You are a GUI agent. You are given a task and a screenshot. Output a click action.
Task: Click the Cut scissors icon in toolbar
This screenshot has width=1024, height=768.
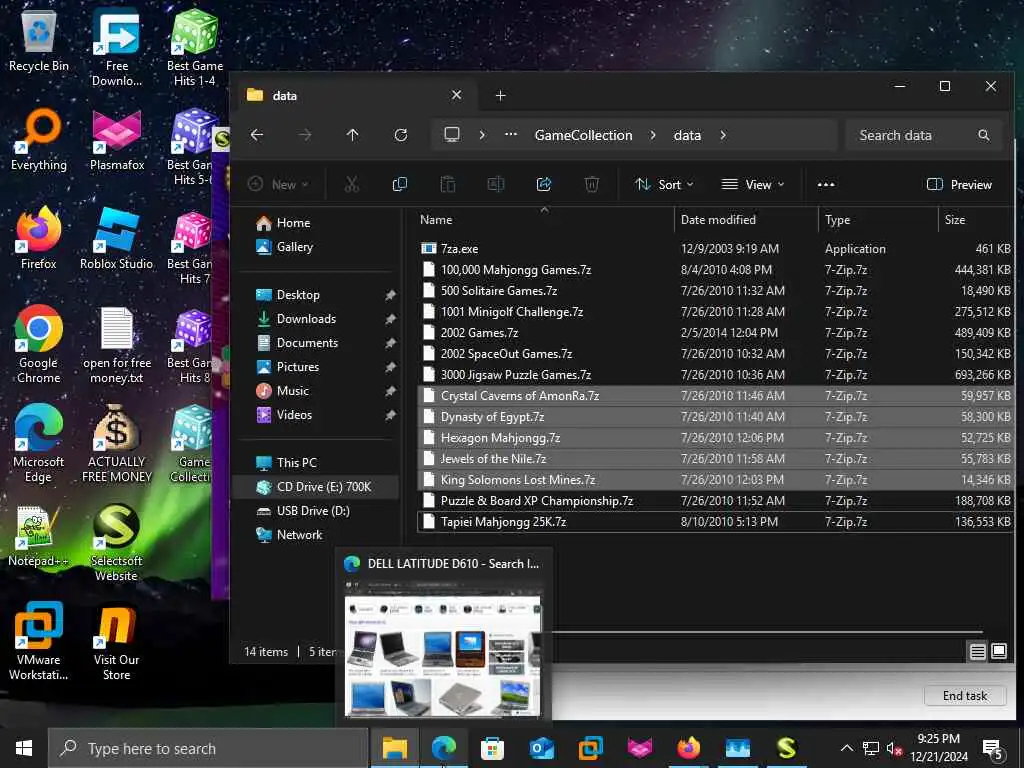pos(352,185)
